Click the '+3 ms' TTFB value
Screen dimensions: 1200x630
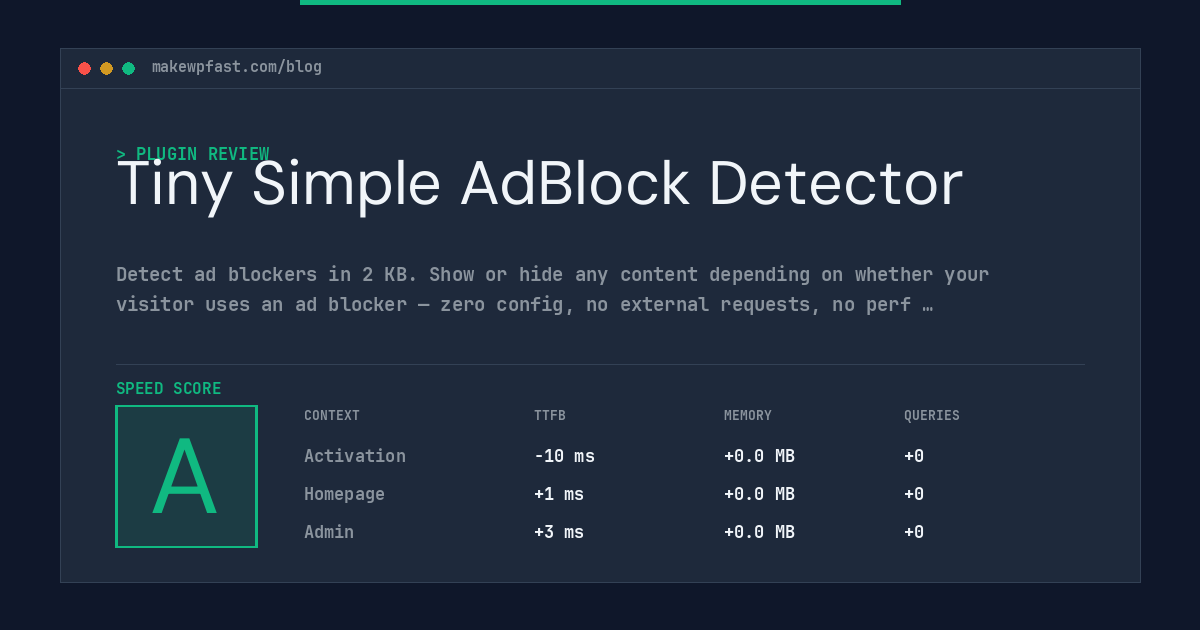(559, 532)
